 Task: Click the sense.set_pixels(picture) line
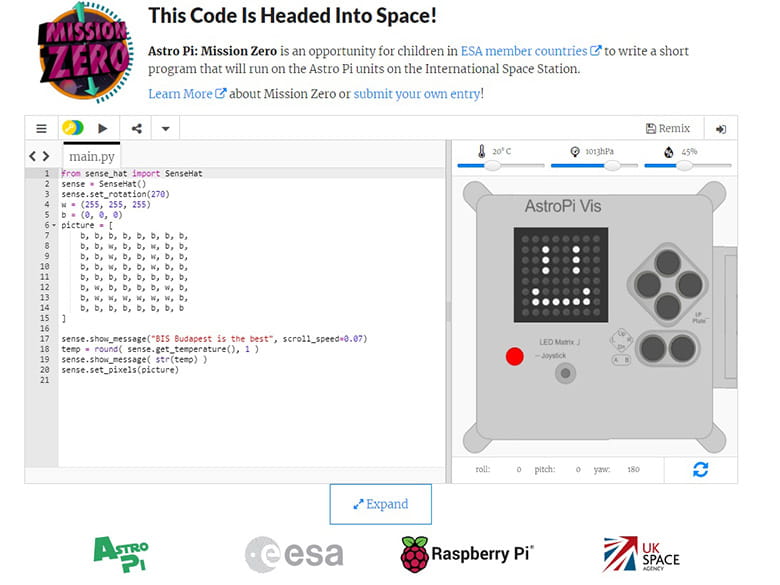(120, 370)
